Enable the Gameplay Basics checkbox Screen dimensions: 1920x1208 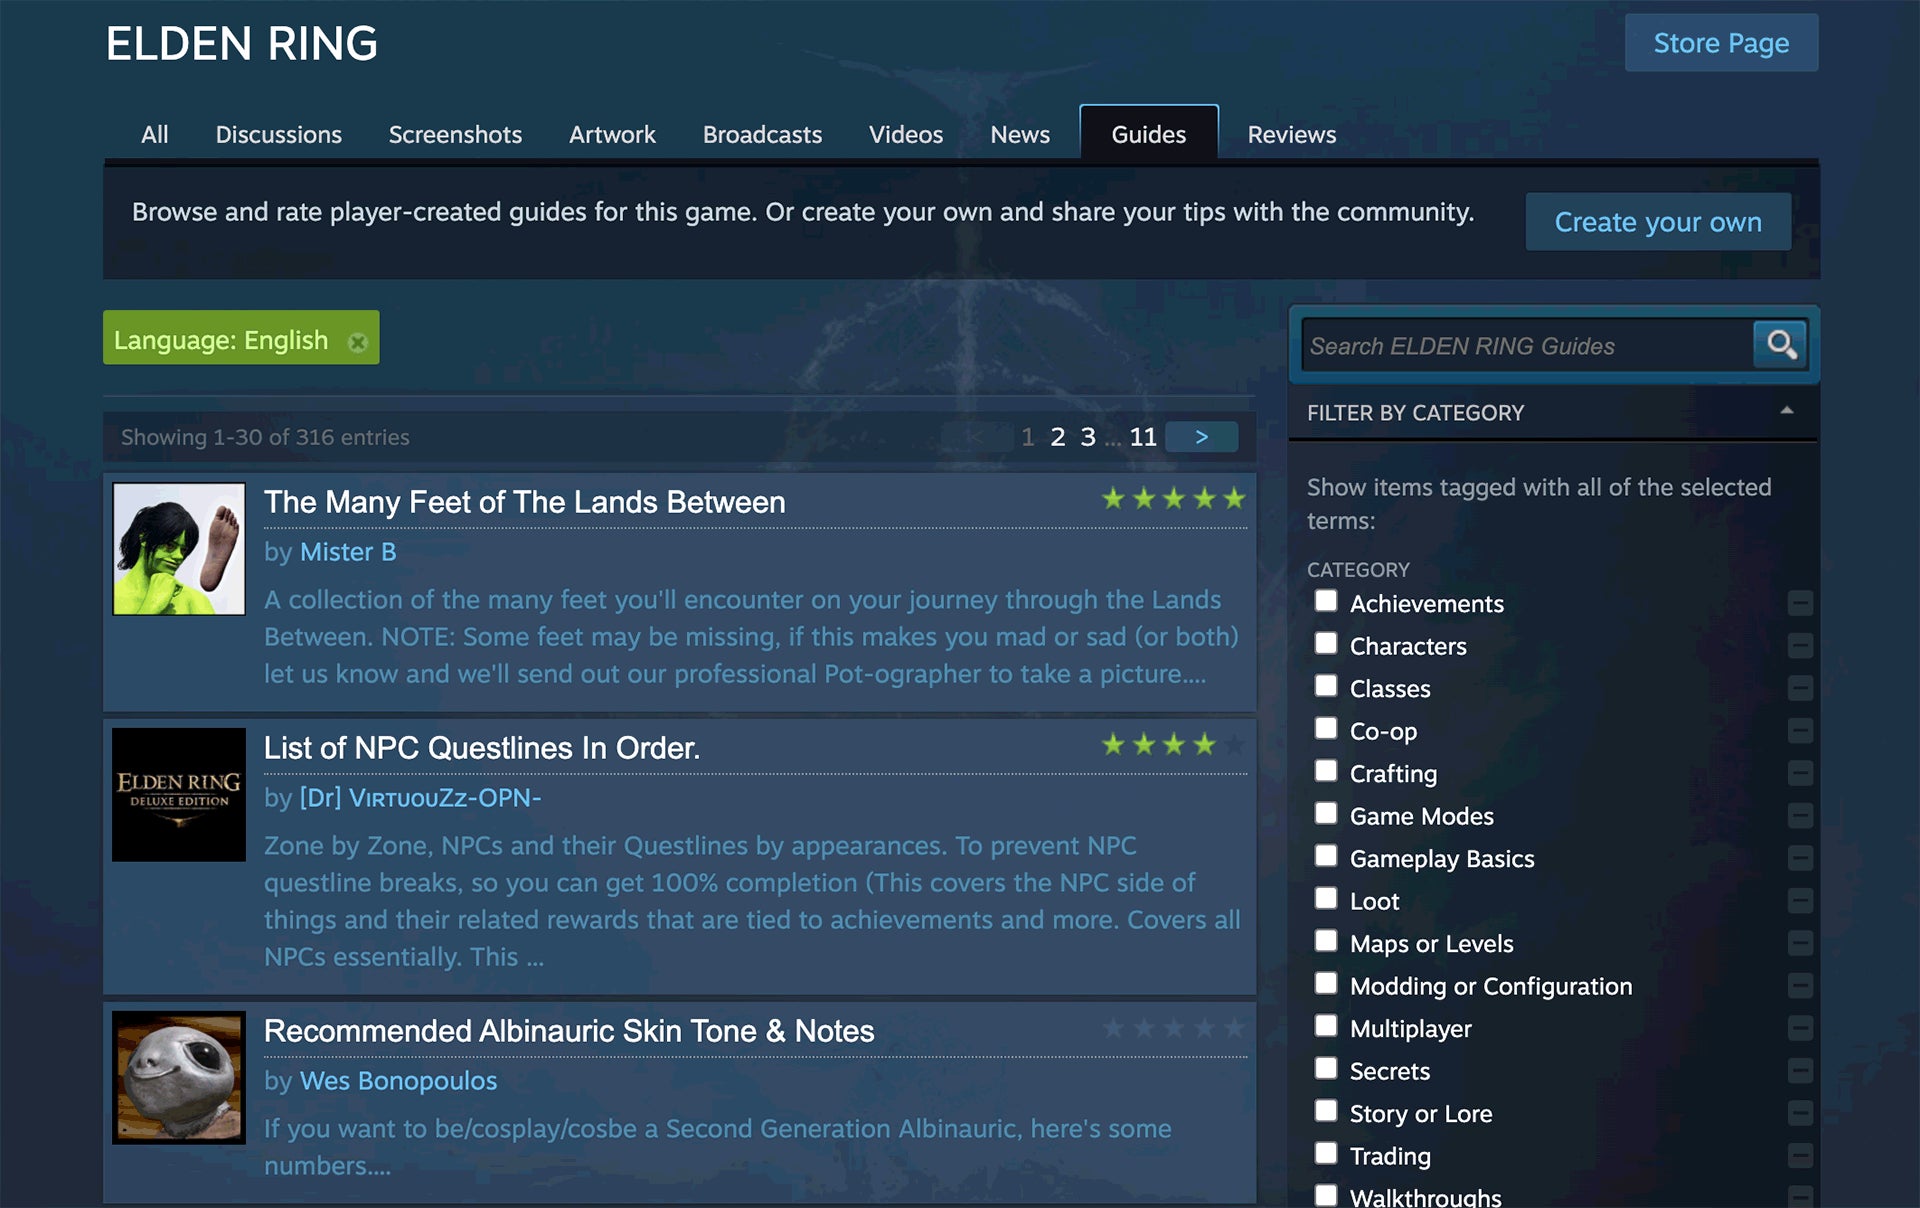(x=1326, y=856)
